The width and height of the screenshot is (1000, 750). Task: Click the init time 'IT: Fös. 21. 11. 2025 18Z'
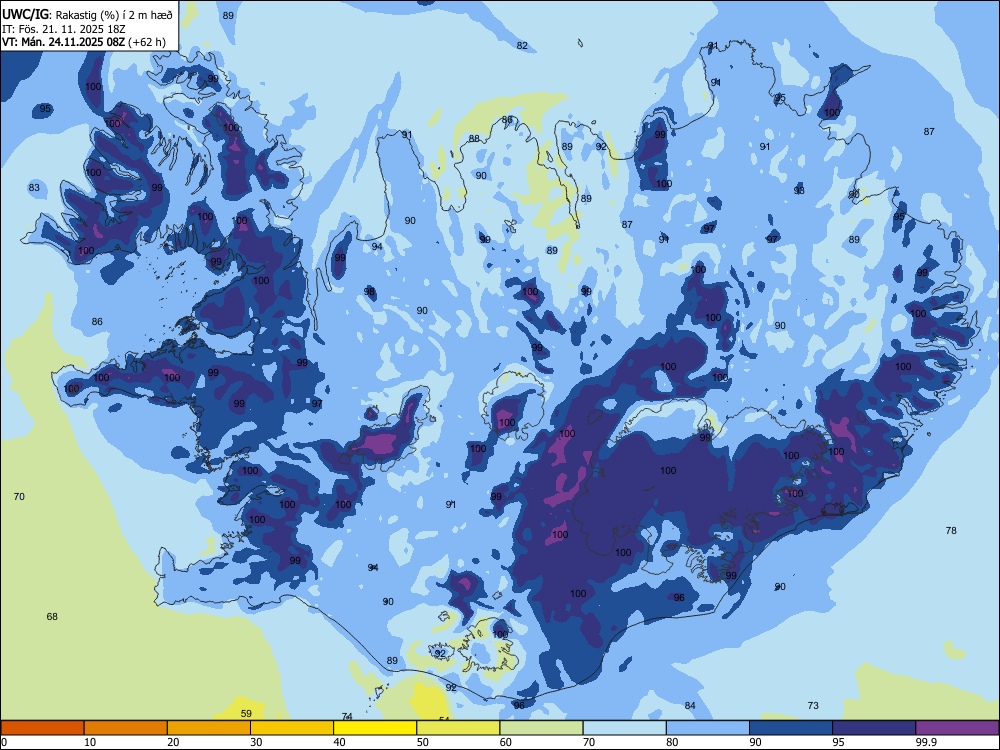point(63,29)
